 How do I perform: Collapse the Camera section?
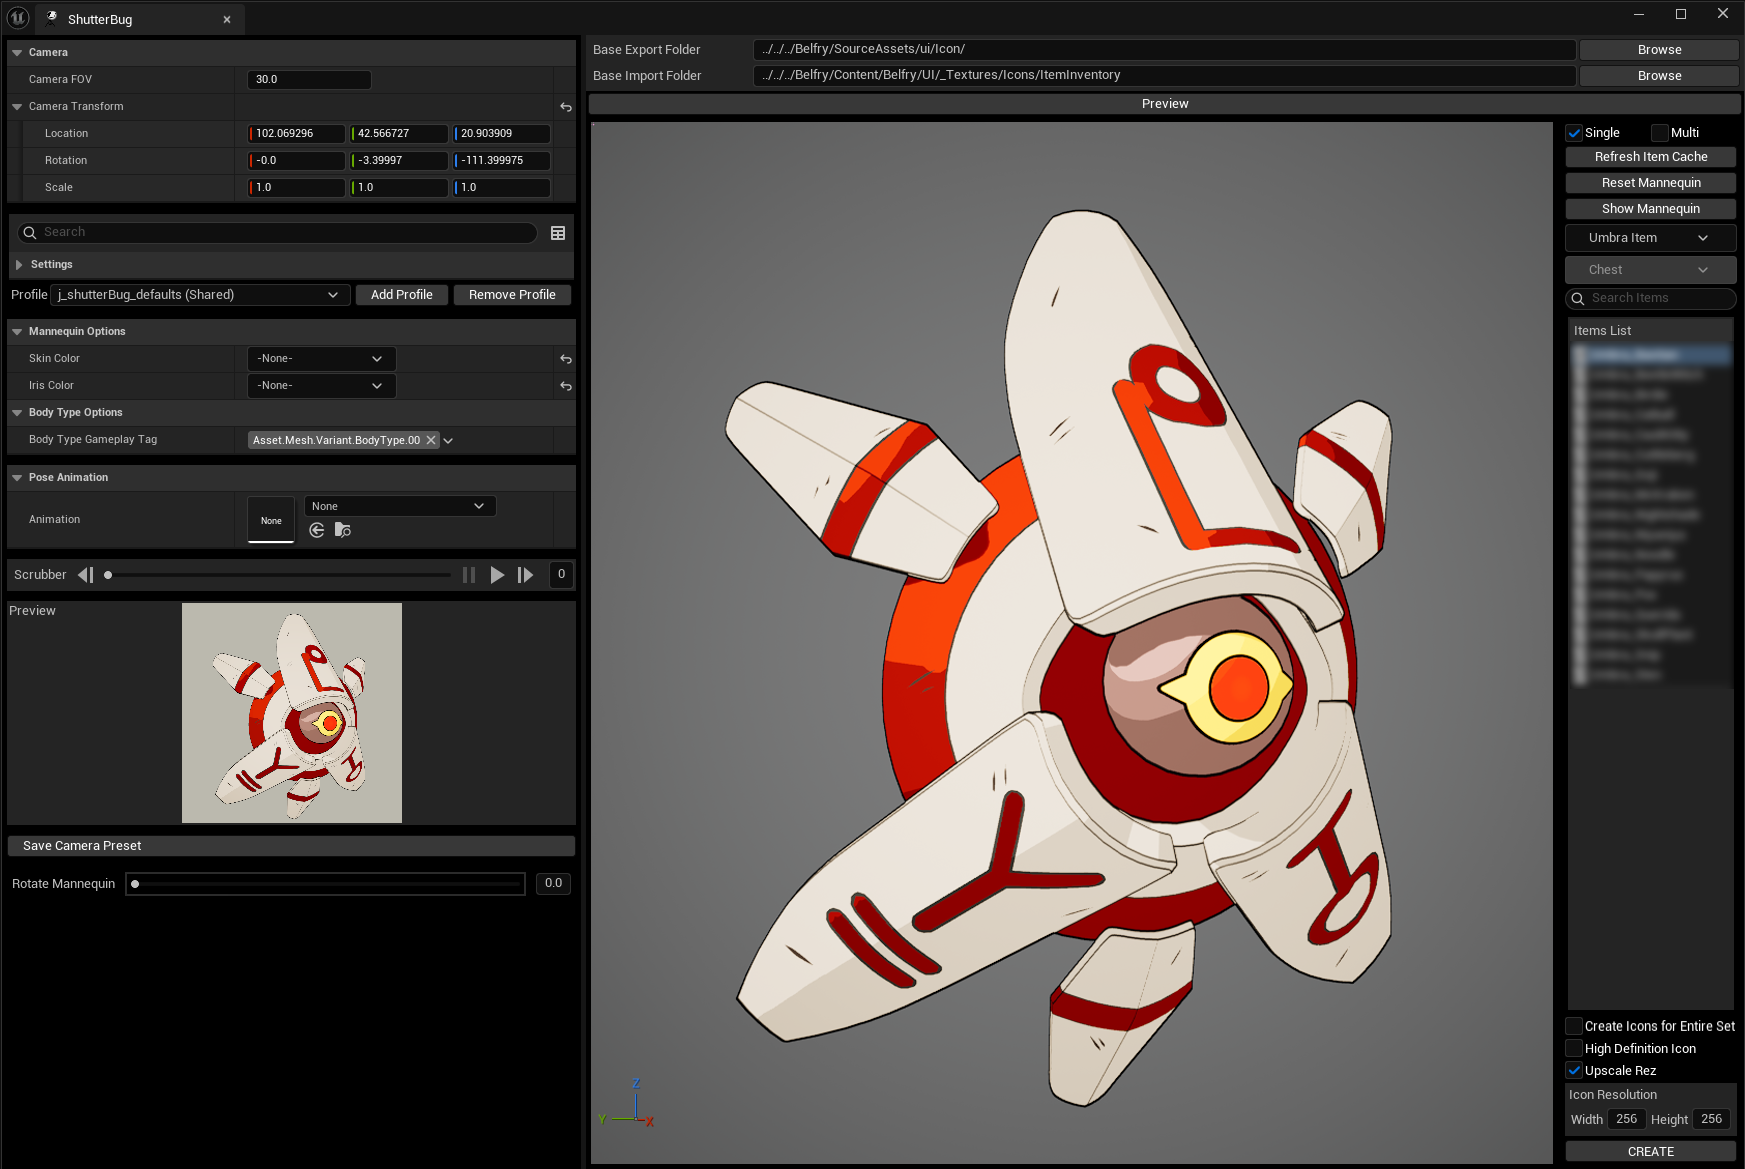tap(17, 52)
